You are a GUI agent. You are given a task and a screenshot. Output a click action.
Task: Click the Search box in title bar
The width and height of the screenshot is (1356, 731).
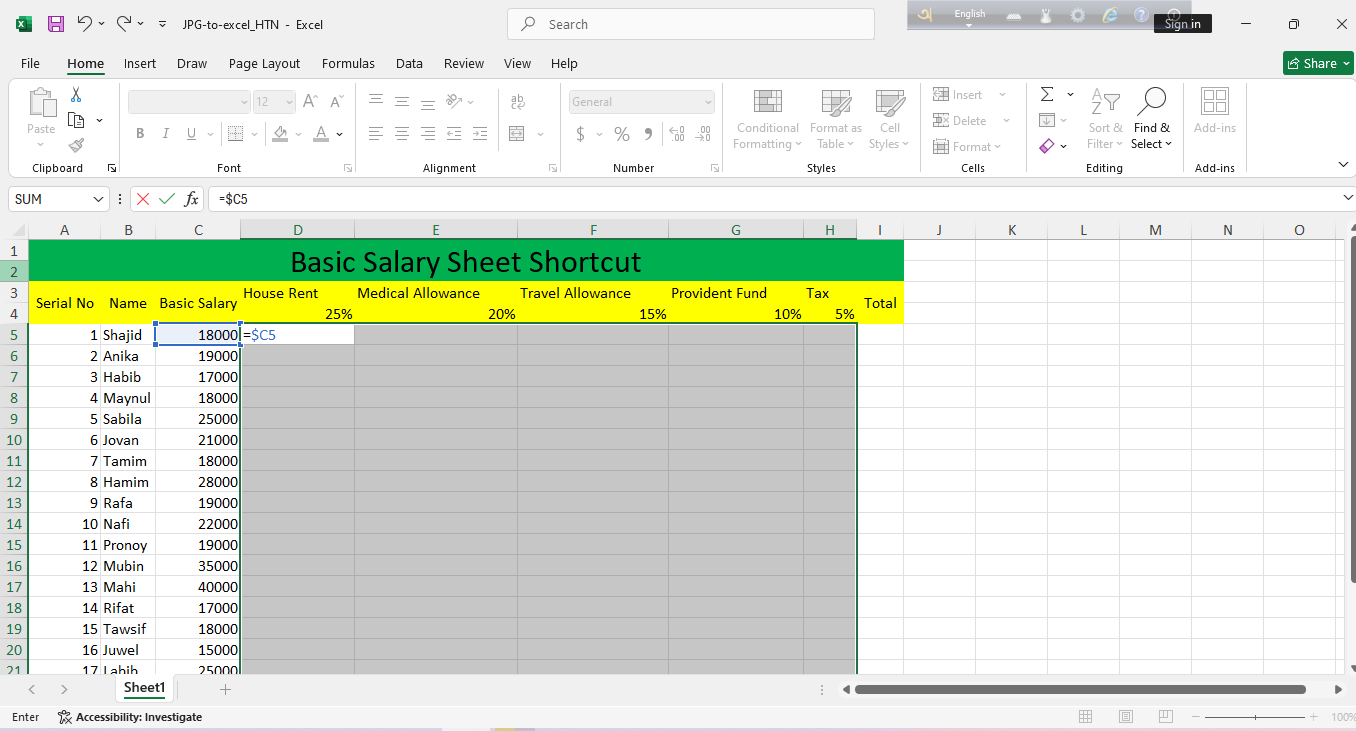click(x=690, y=24)
